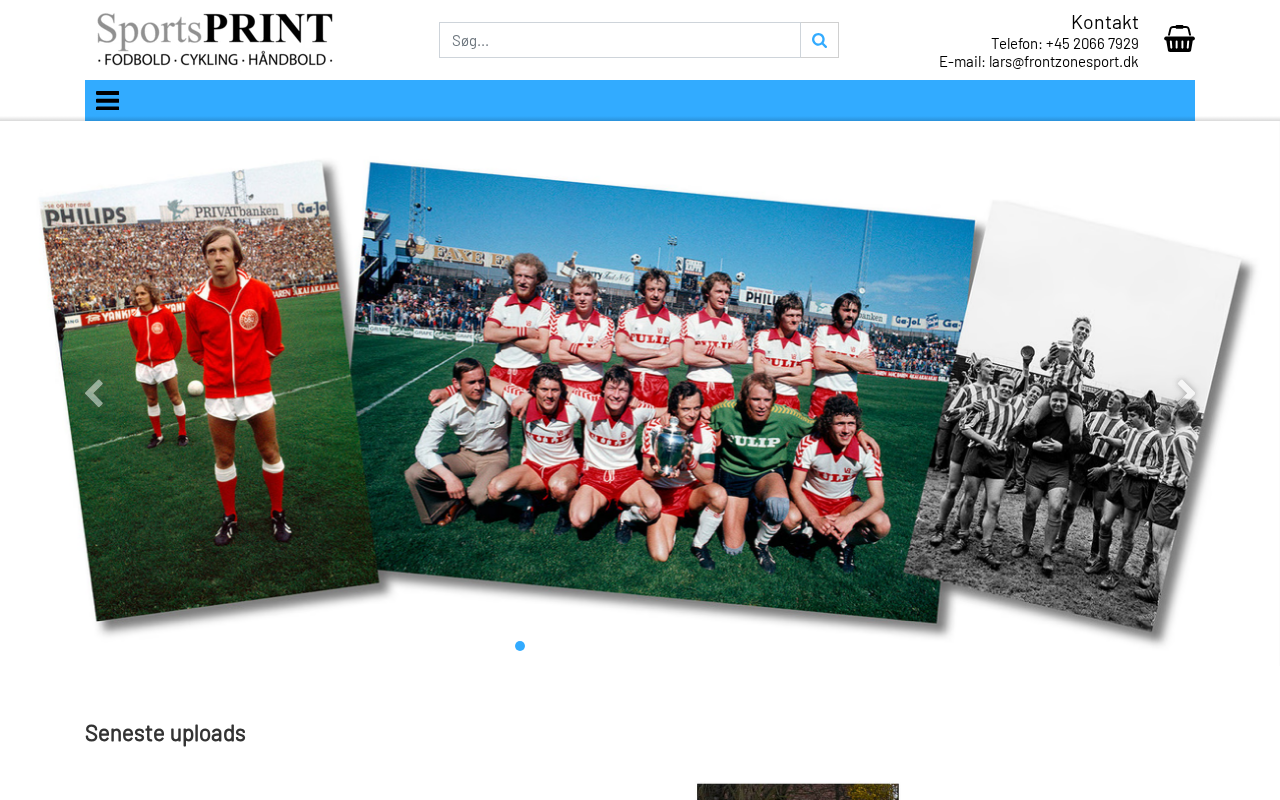Focus the Søg search field
The height and width of the screenshot is (800, 1280).
[x=620, y=40]
